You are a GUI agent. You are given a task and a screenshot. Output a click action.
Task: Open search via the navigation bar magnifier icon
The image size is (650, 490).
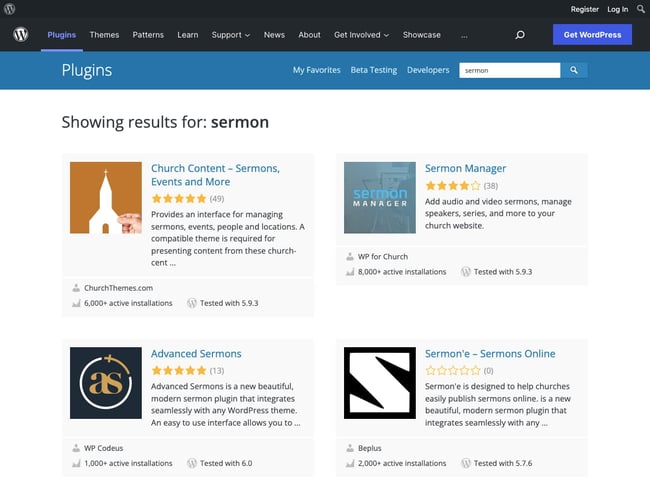pos(520,35)
